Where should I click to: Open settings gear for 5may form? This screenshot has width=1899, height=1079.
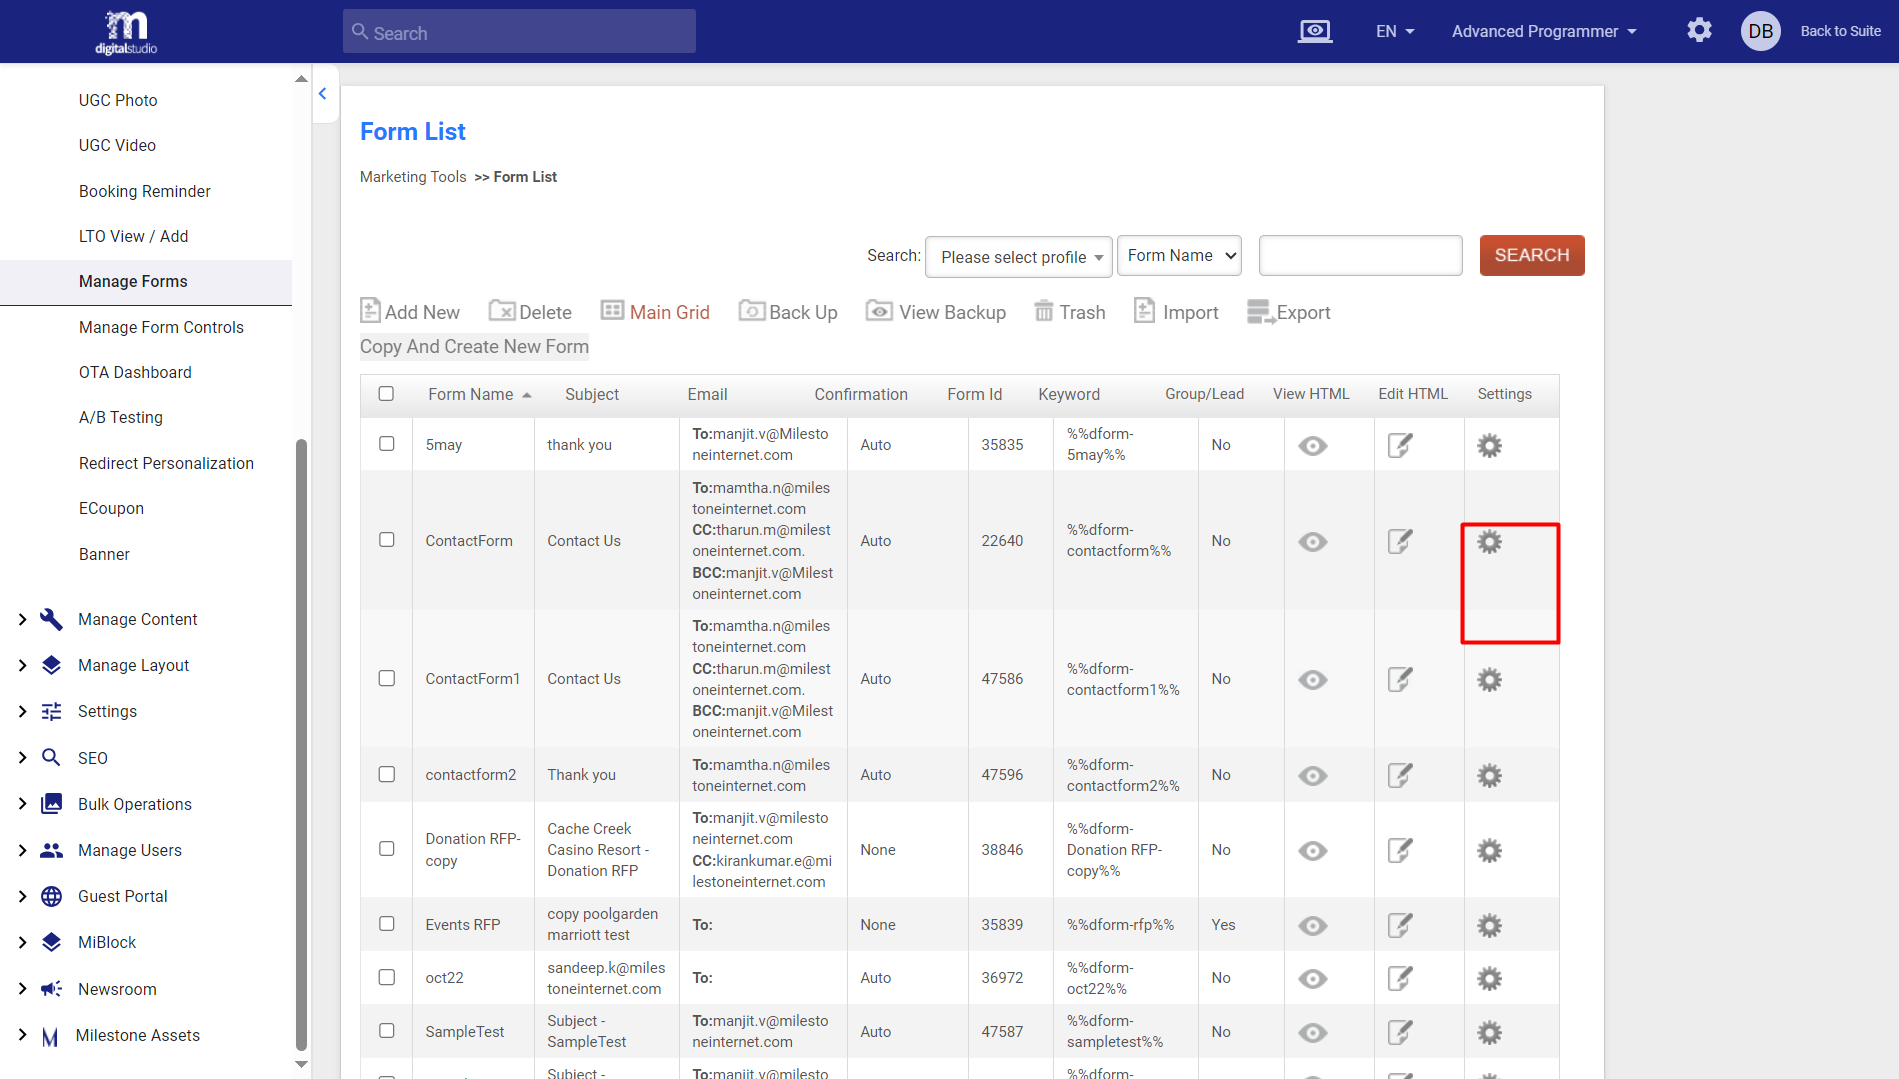(1489, 445)
